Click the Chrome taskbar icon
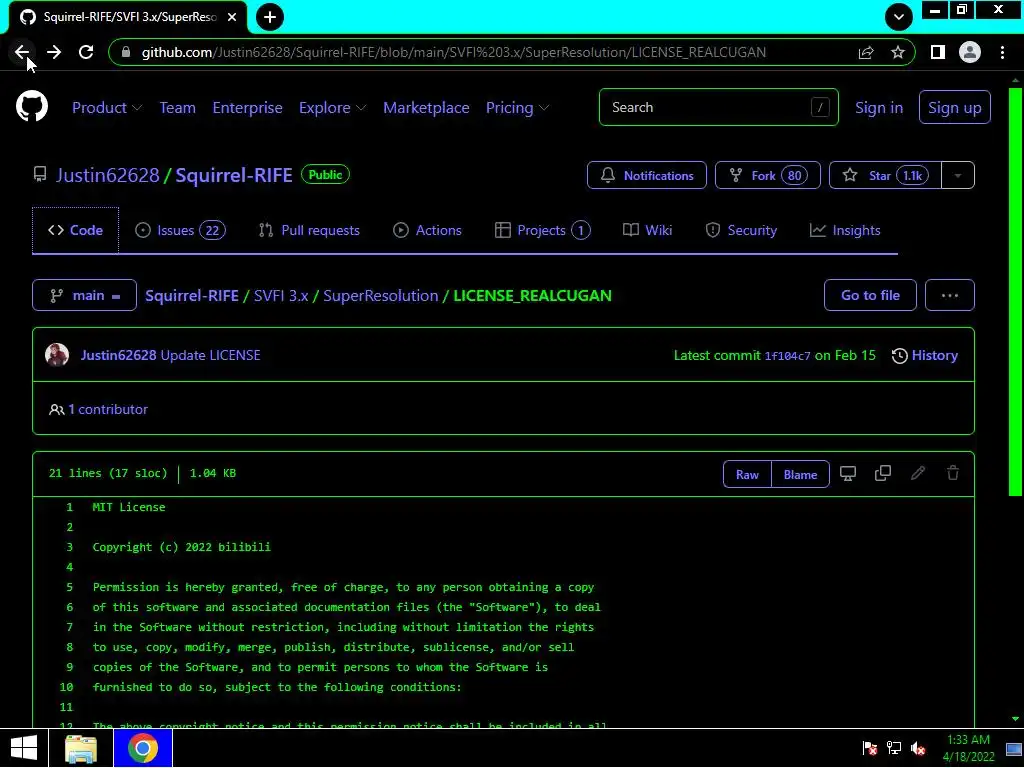 (143, 748)
